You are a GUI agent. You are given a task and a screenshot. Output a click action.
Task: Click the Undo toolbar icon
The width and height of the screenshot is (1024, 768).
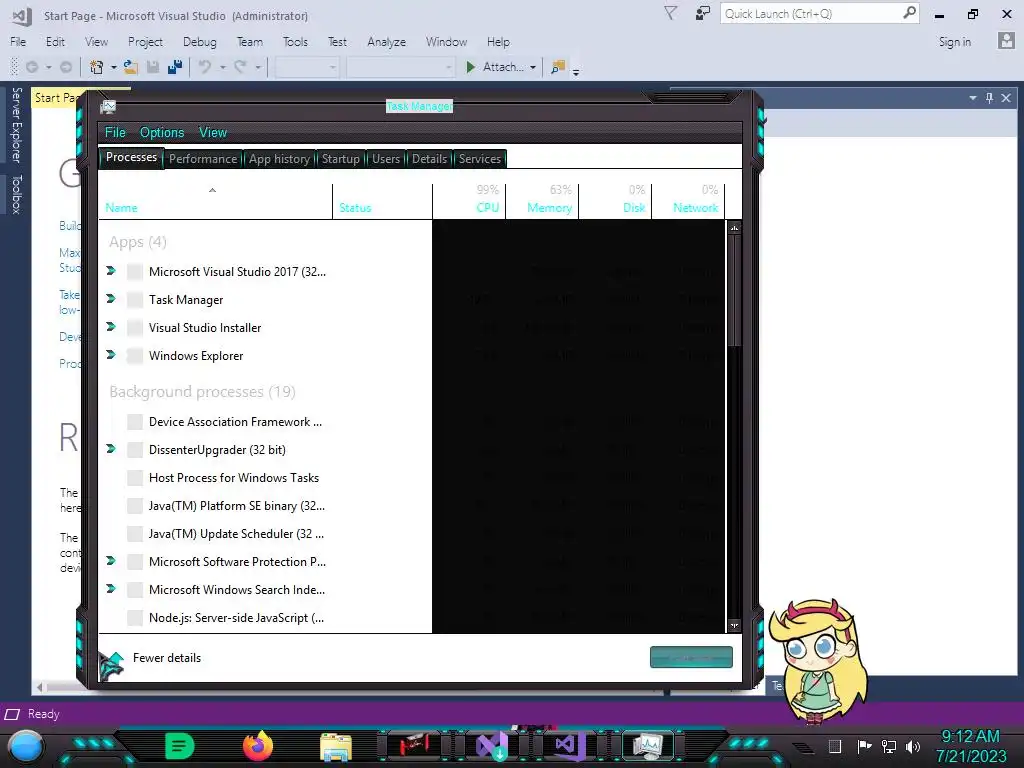coord(205,67)
